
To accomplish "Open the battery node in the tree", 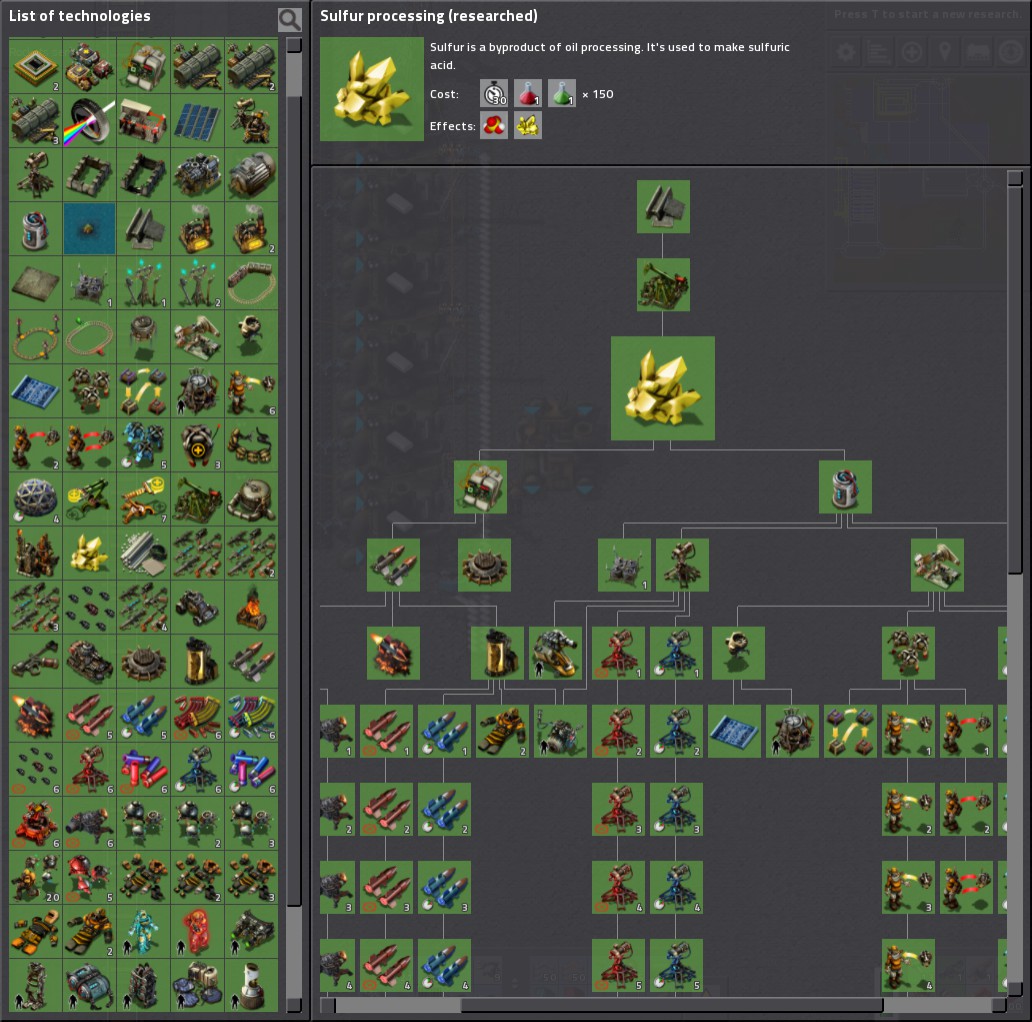I will point(845,487).
